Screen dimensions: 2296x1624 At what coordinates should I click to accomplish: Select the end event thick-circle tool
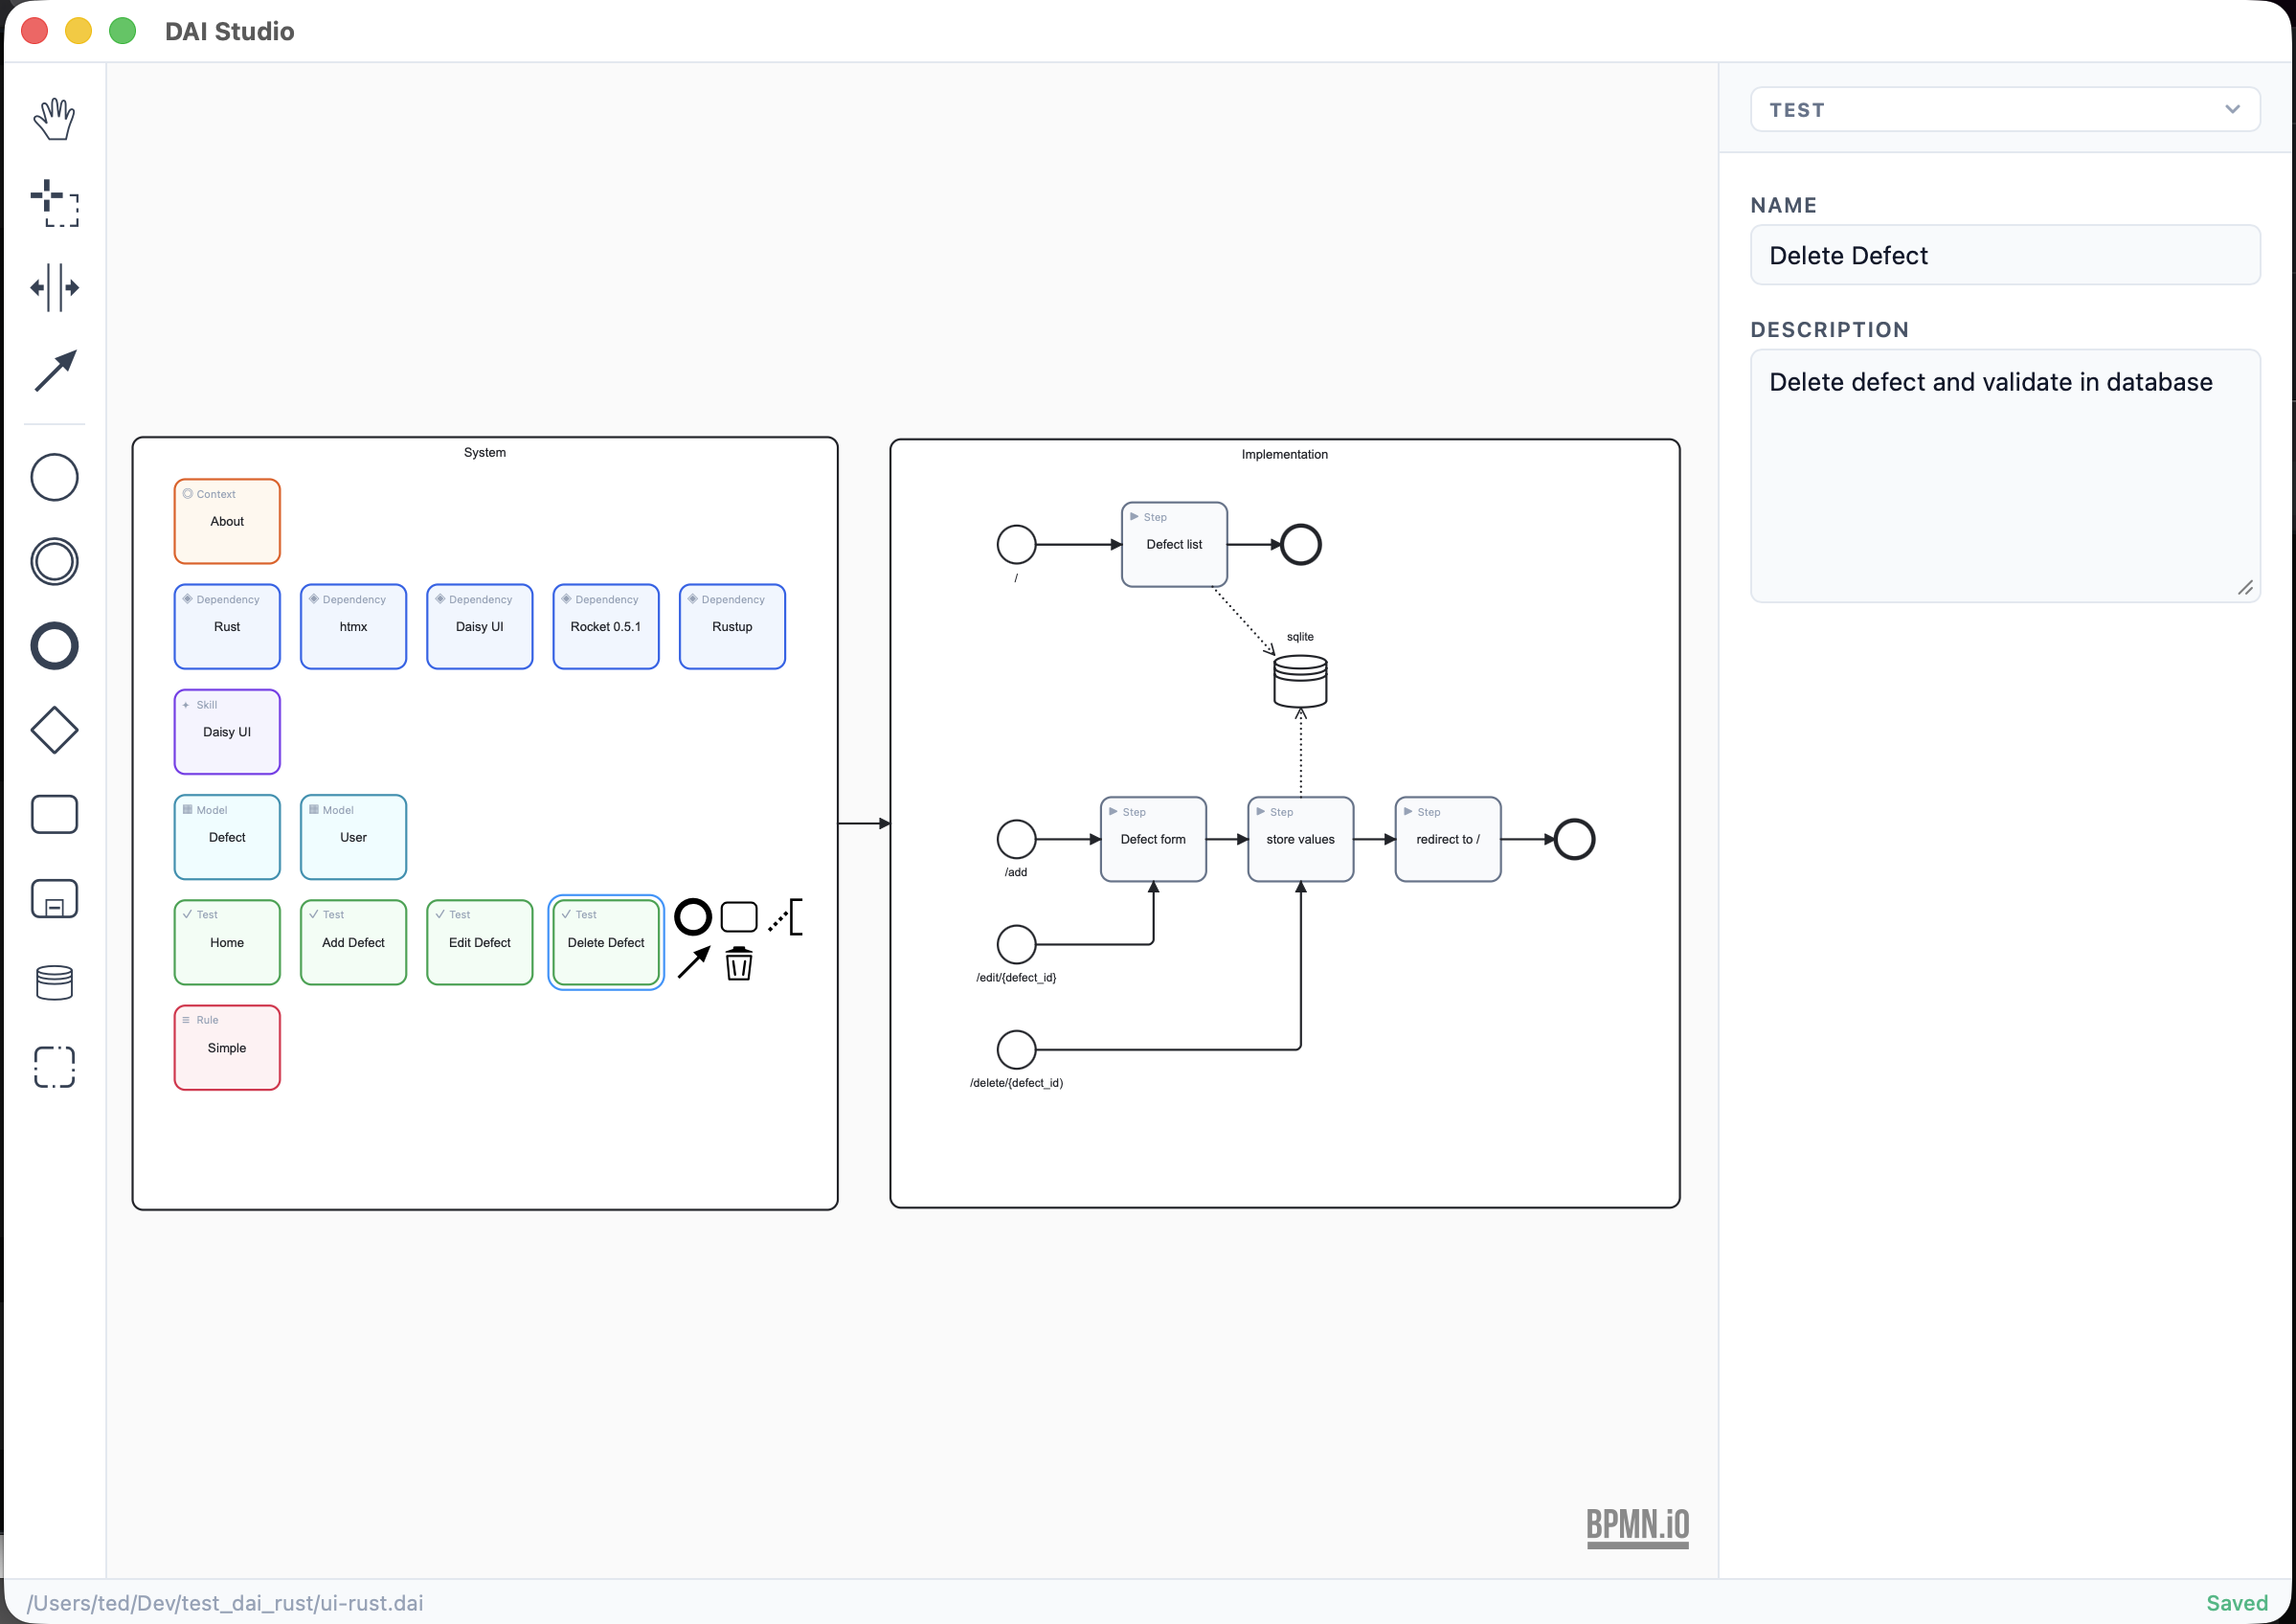coord(55,646)
